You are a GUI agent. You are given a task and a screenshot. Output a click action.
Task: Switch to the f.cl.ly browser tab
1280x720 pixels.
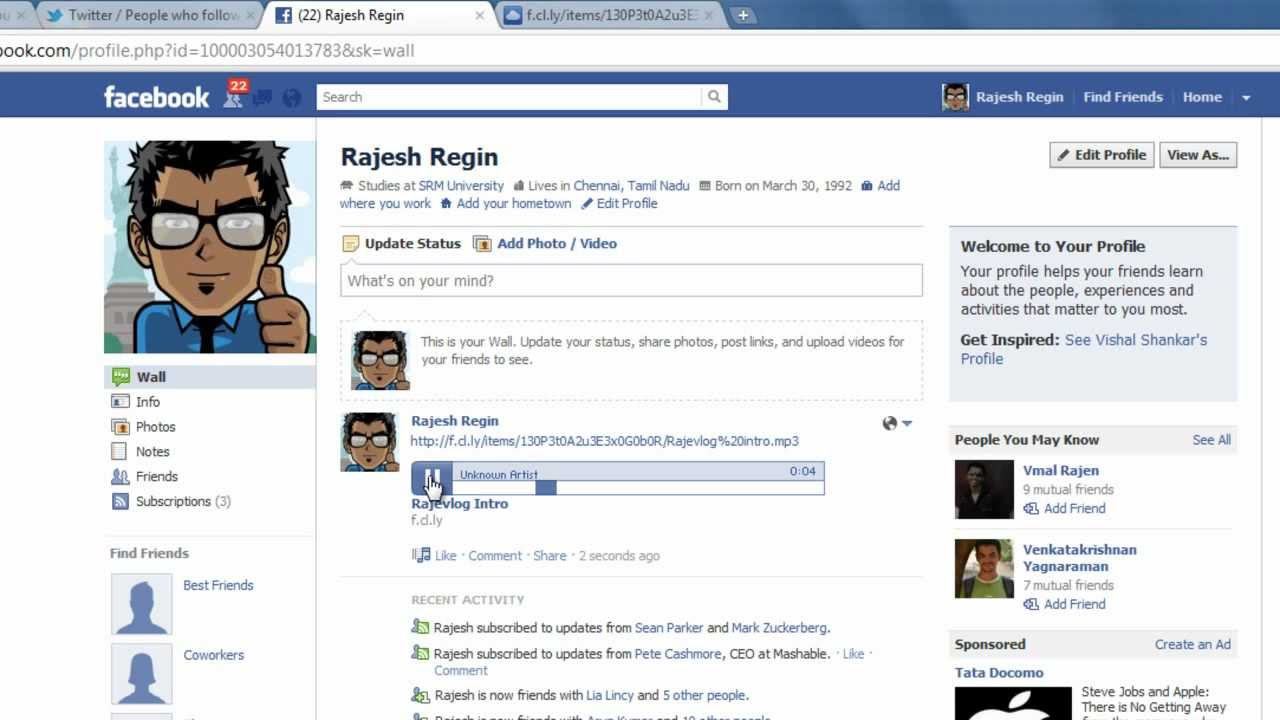pyautogui.click(x=610, y=15)
